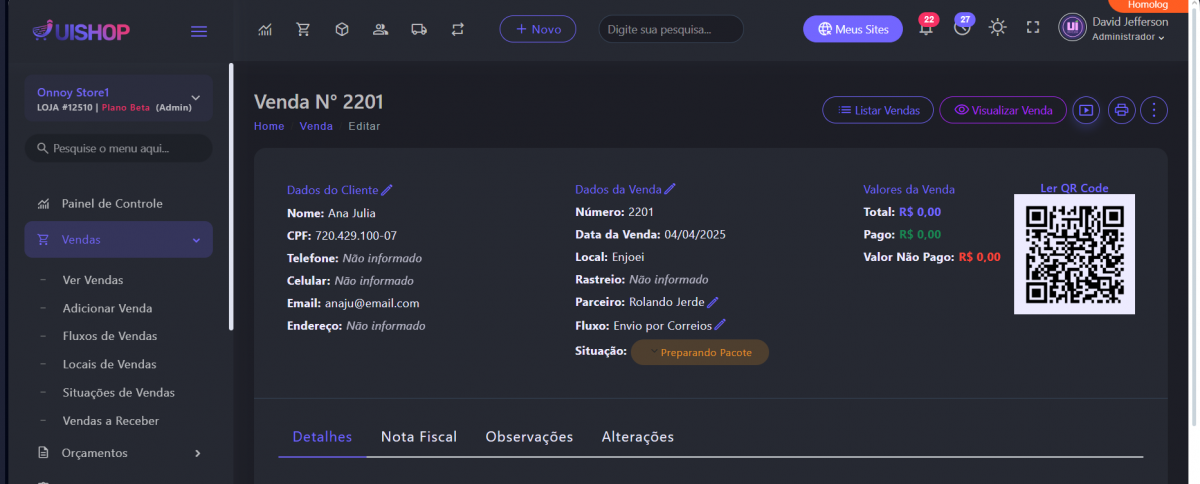Click the delivery truck icon
The width and height of the screenshot is (1200, 484).
pos(419,29)
